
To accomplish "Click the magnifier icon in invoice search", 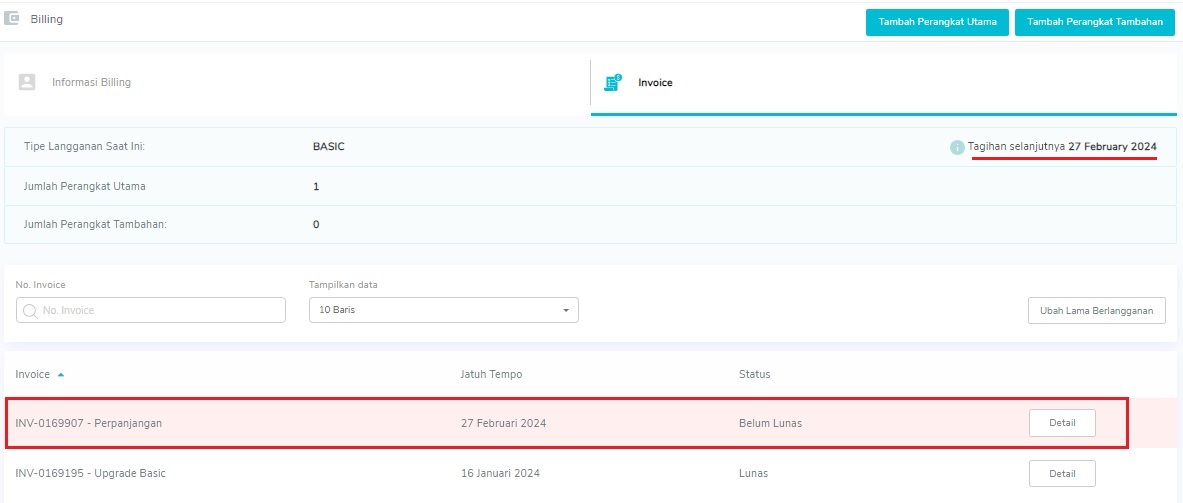I will coord(30,310).
